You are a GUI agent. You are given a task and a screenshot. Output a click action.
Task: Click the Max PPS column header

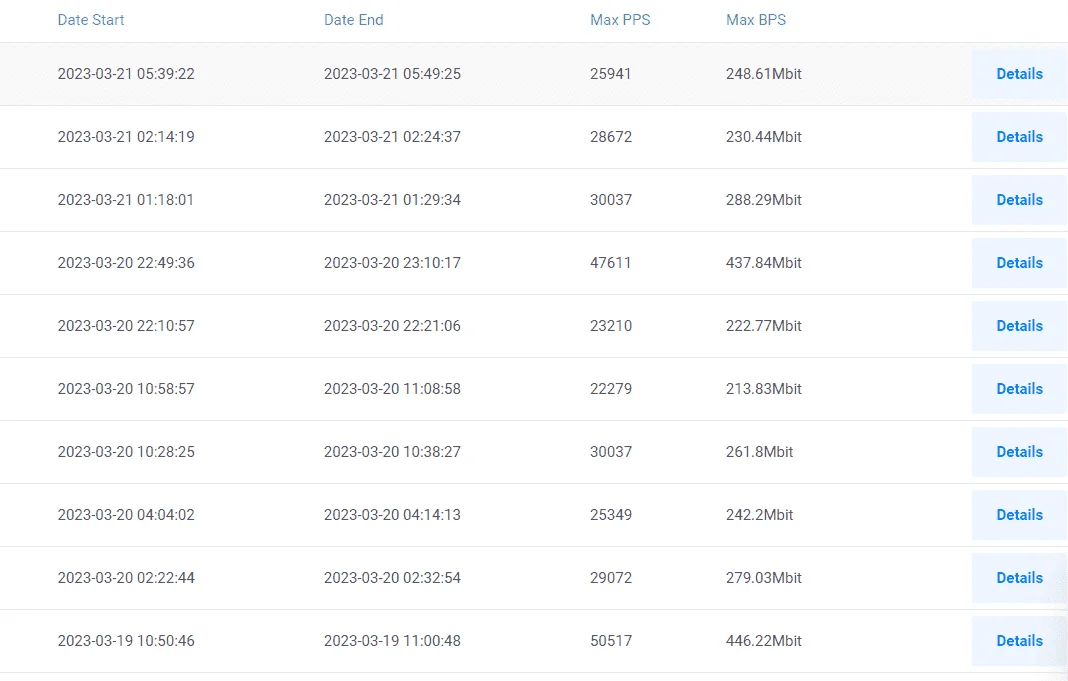(620, 20)
